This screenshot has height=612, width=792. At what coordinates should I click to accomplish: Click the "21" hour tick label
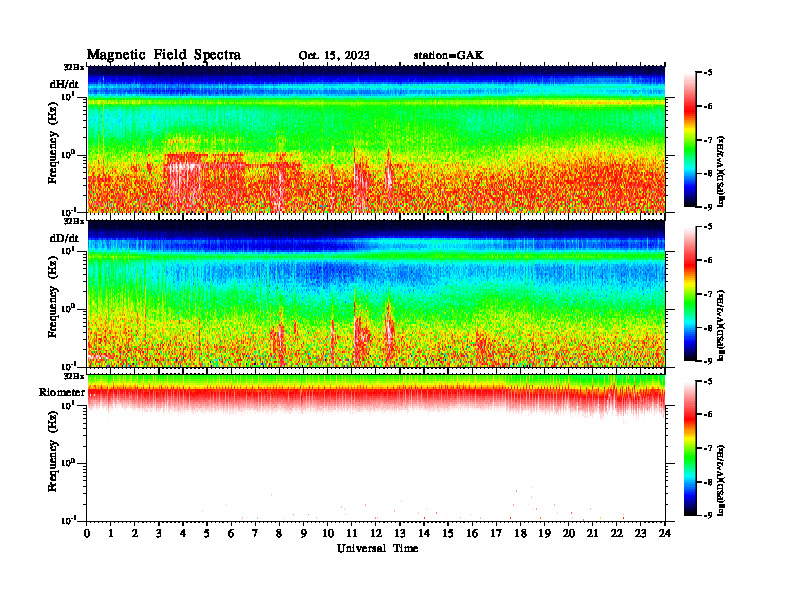[592, 534]
